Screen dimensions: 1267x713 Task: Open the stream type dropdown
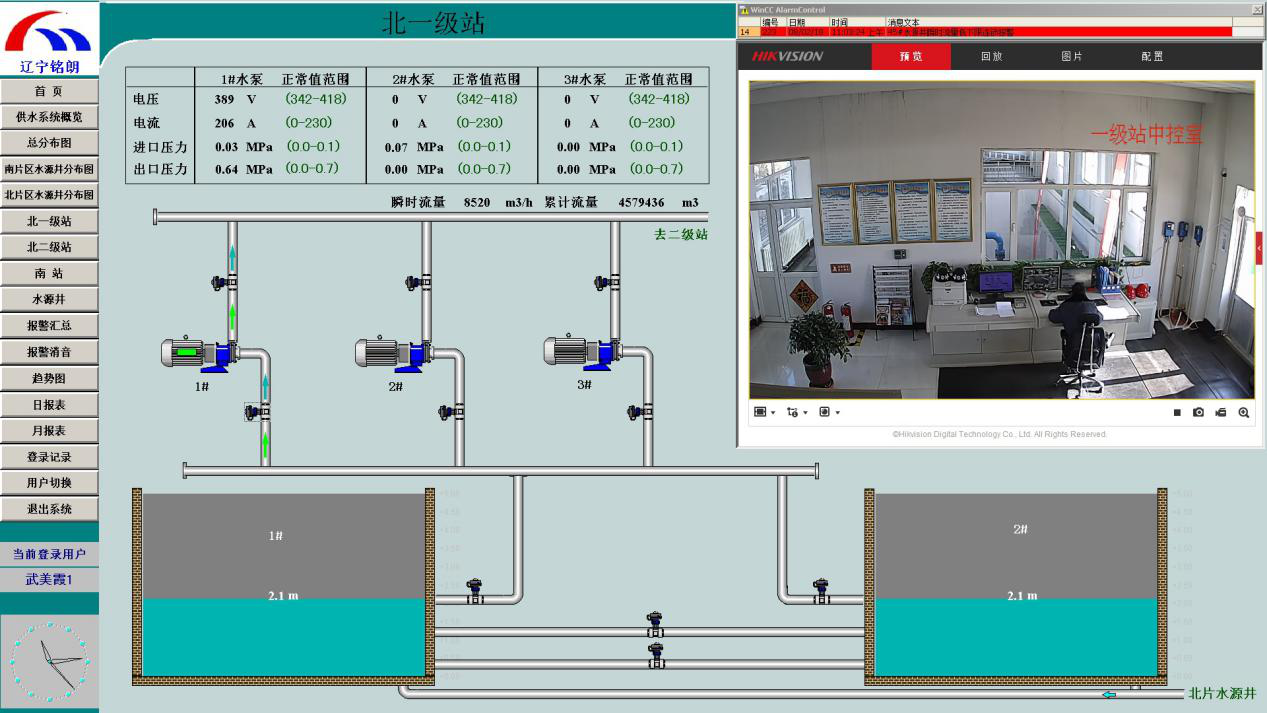(795, 412)
